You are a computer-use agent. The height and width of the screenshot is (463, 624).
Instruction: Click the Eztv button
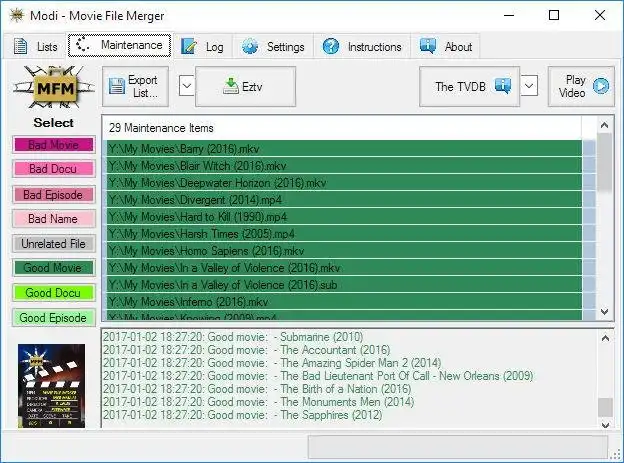click(x=246, y=86)
